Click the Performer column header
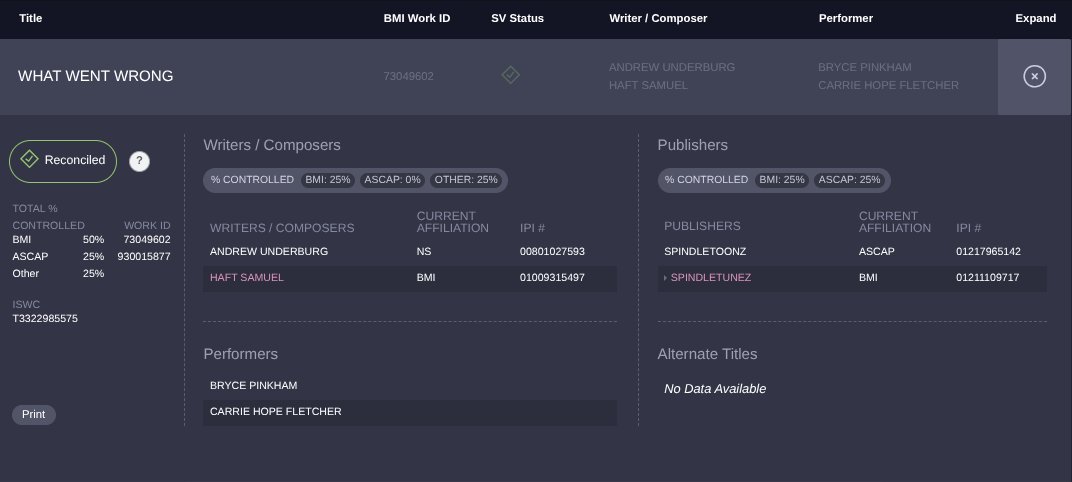 pos(846,18)
